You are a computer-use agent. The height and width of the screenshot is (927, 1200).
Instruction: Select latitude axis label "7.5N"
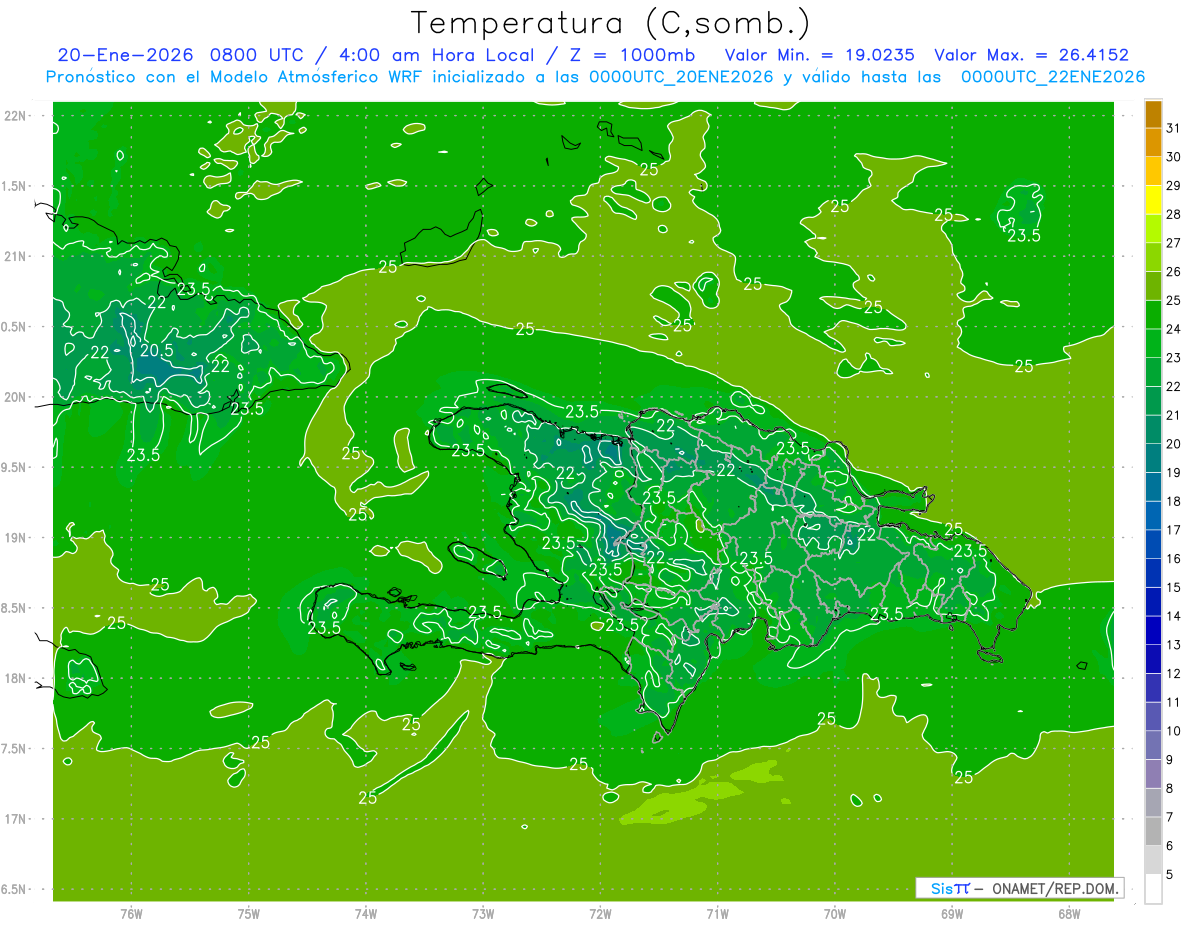(x=14, y=749)
